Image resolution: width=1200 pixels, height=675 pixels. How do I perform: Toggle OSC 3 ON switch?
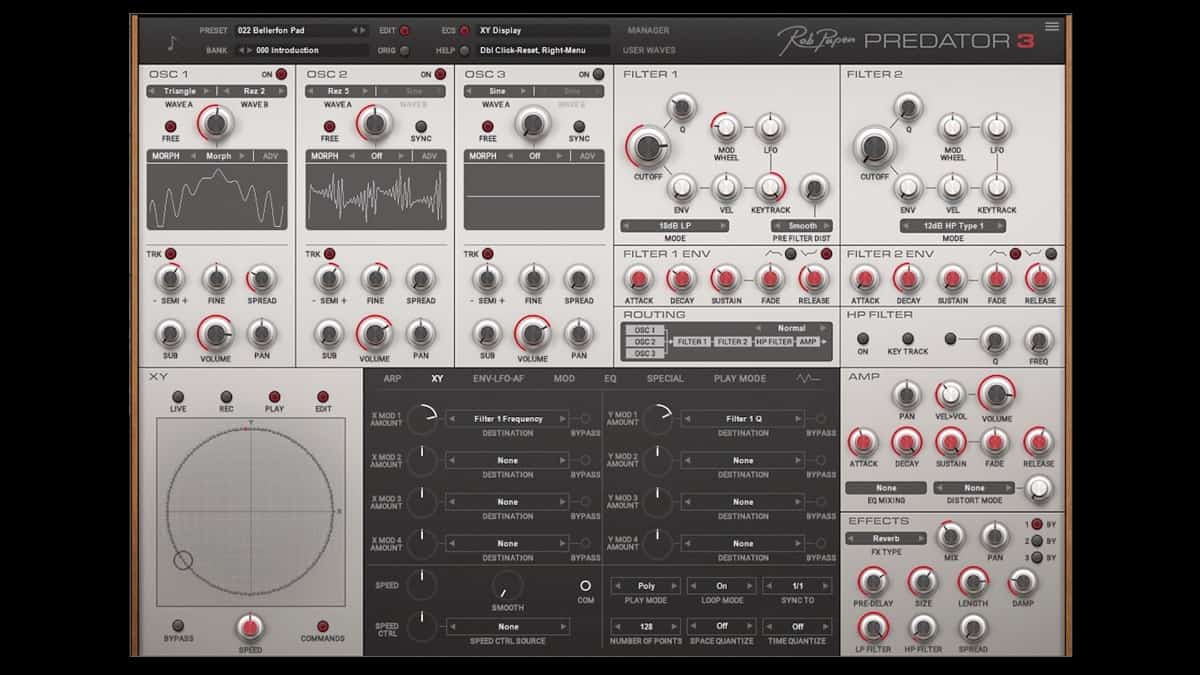point(598,74)
